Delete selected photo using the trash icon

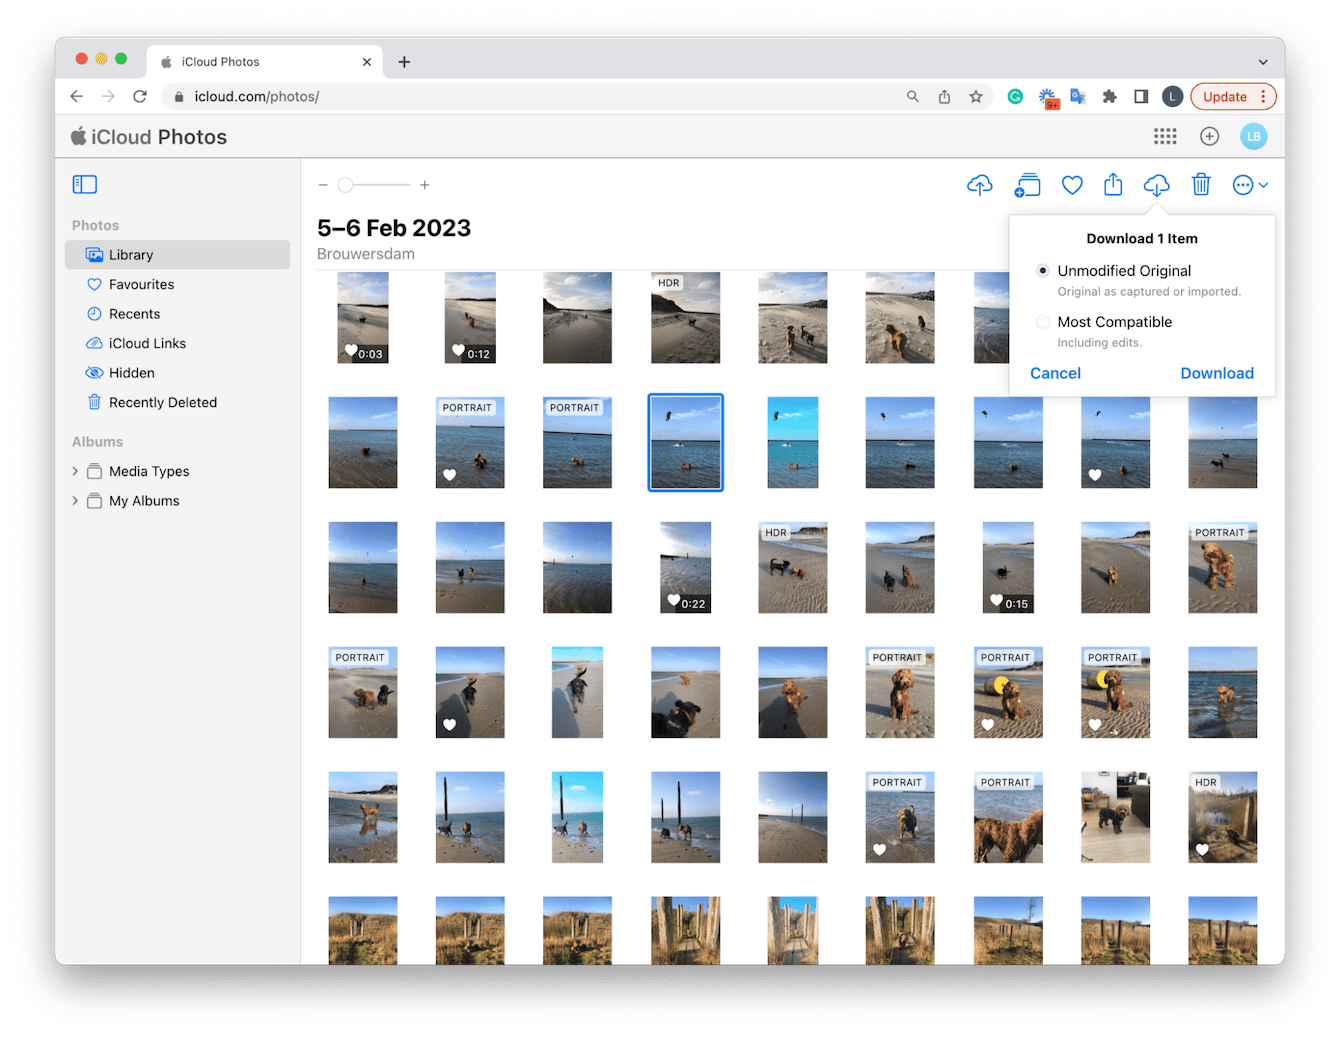[x=1201, y=185]
